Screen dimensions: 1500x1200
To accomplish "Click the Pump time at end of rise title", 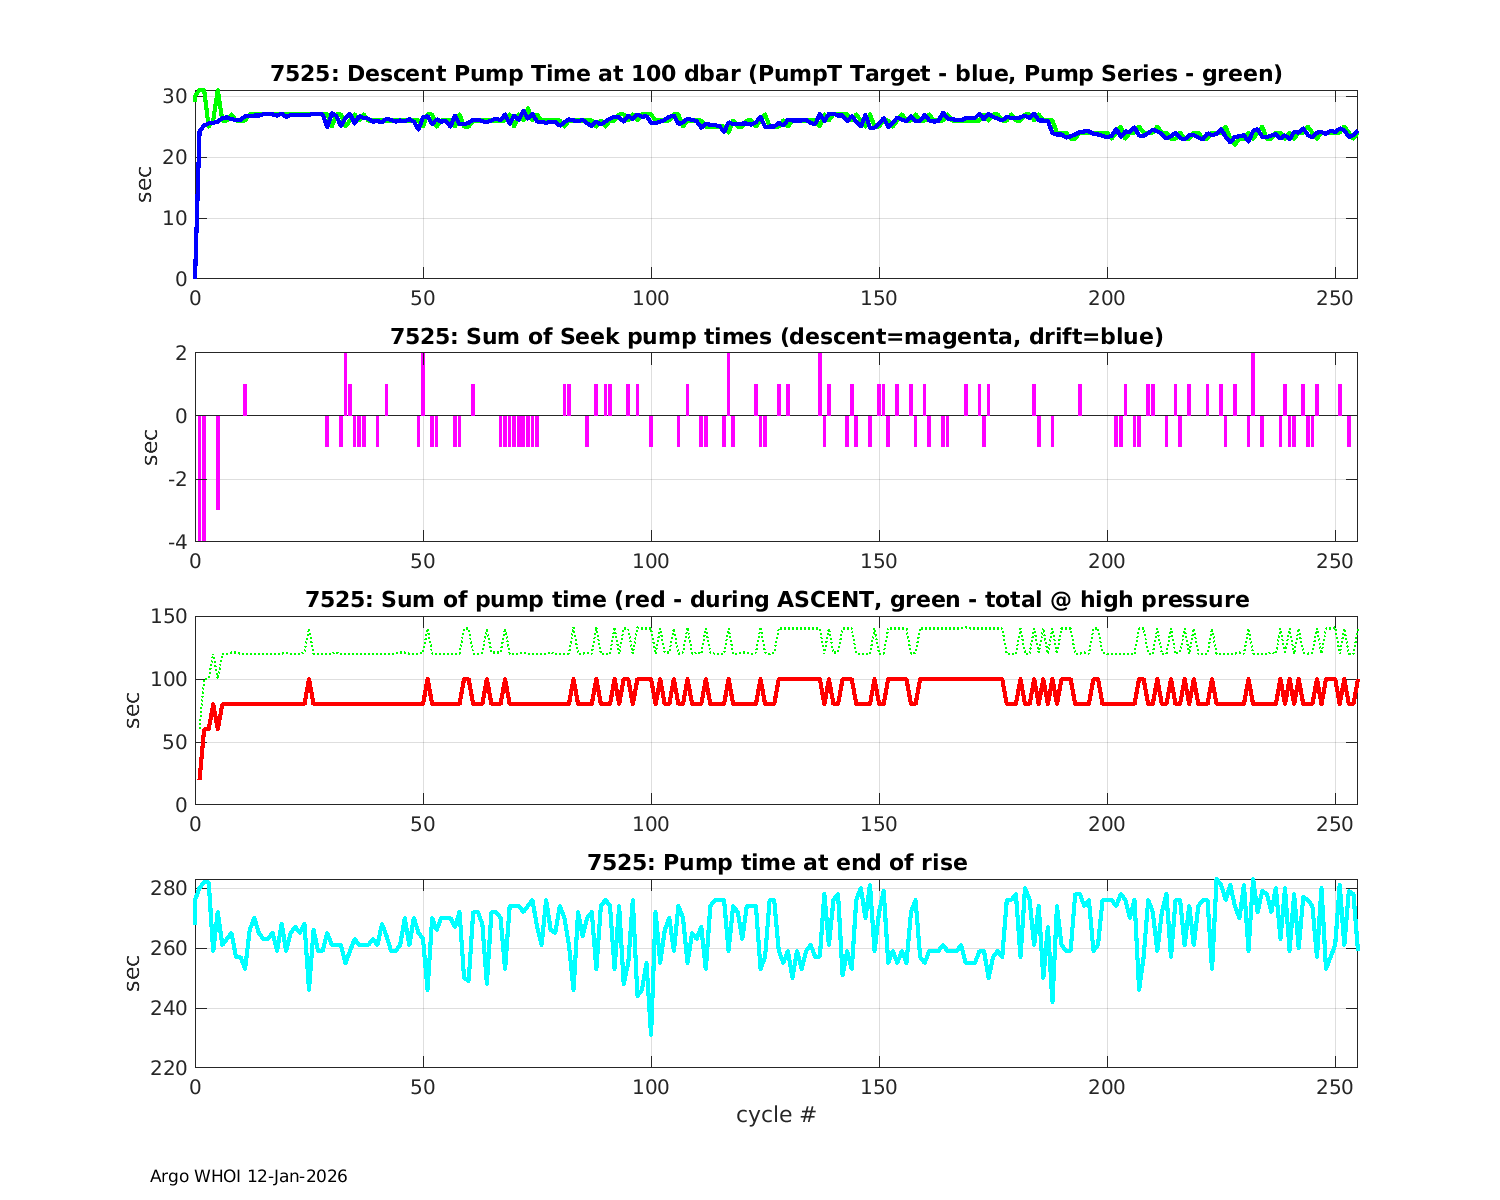I will coord(776,863).
